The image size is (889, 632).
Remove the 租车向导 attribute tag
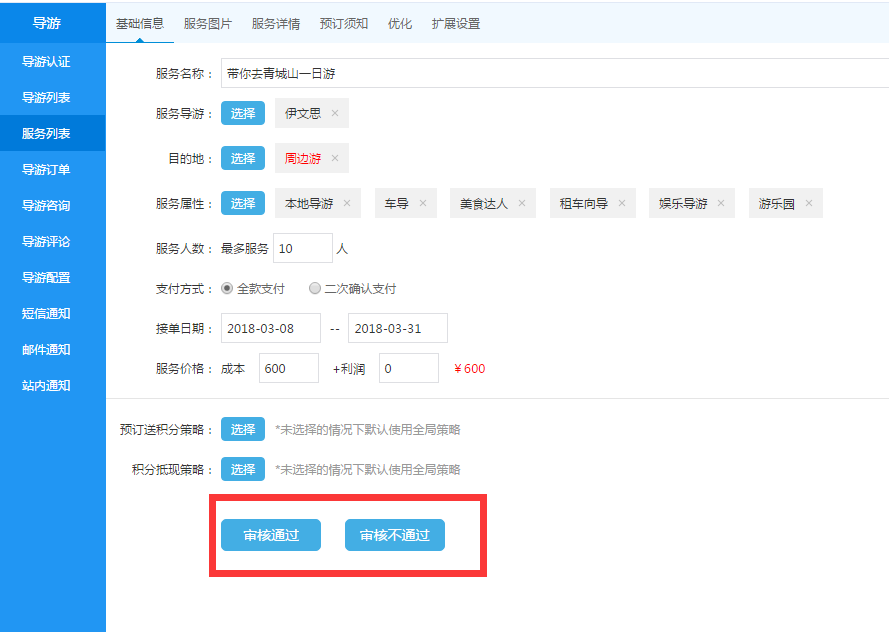click(x=621, y=204)
